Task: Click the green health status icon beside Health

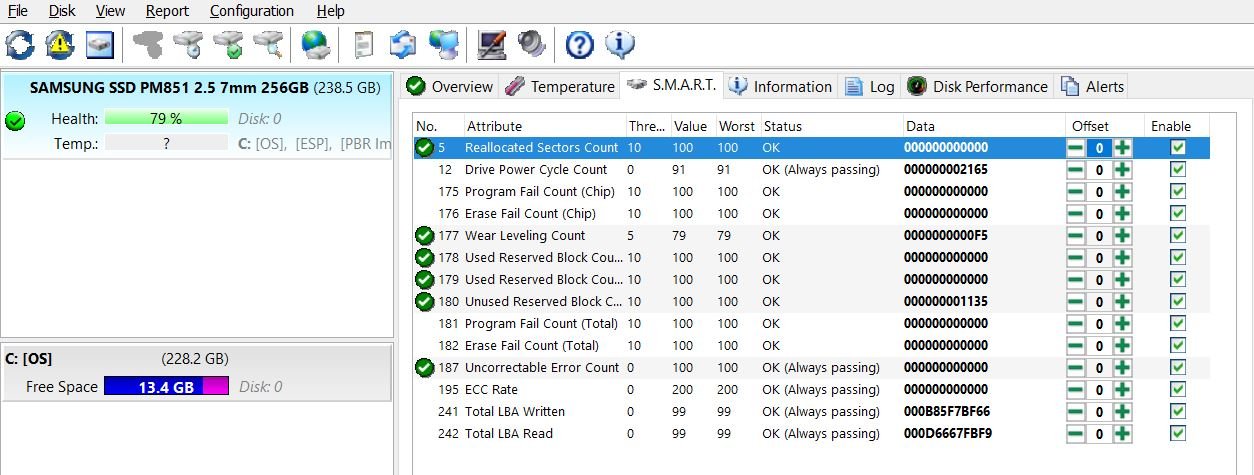Action: click(15, 121)
